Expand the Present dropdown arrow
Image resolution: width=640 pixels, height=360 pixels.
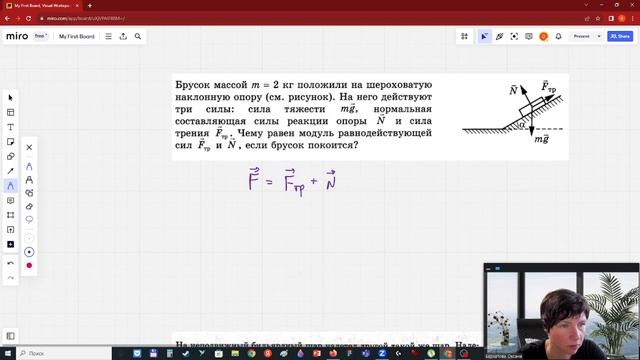pyautogui.click(x=599, y=36)
